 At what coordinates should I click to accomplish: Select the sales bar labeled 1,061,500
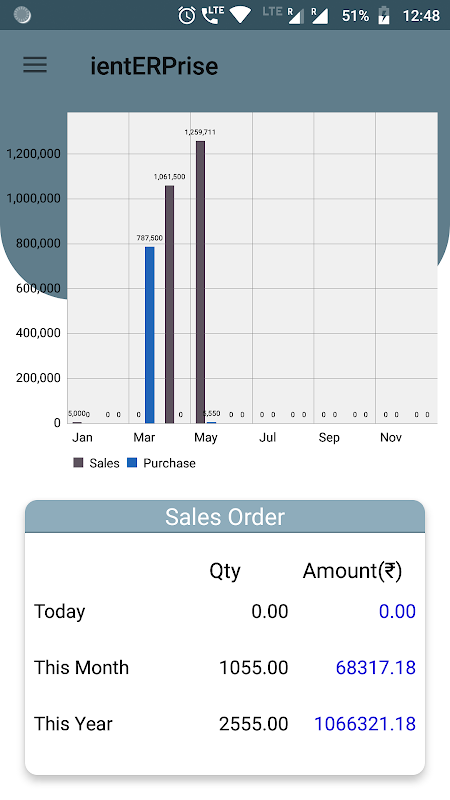point(169,305)
